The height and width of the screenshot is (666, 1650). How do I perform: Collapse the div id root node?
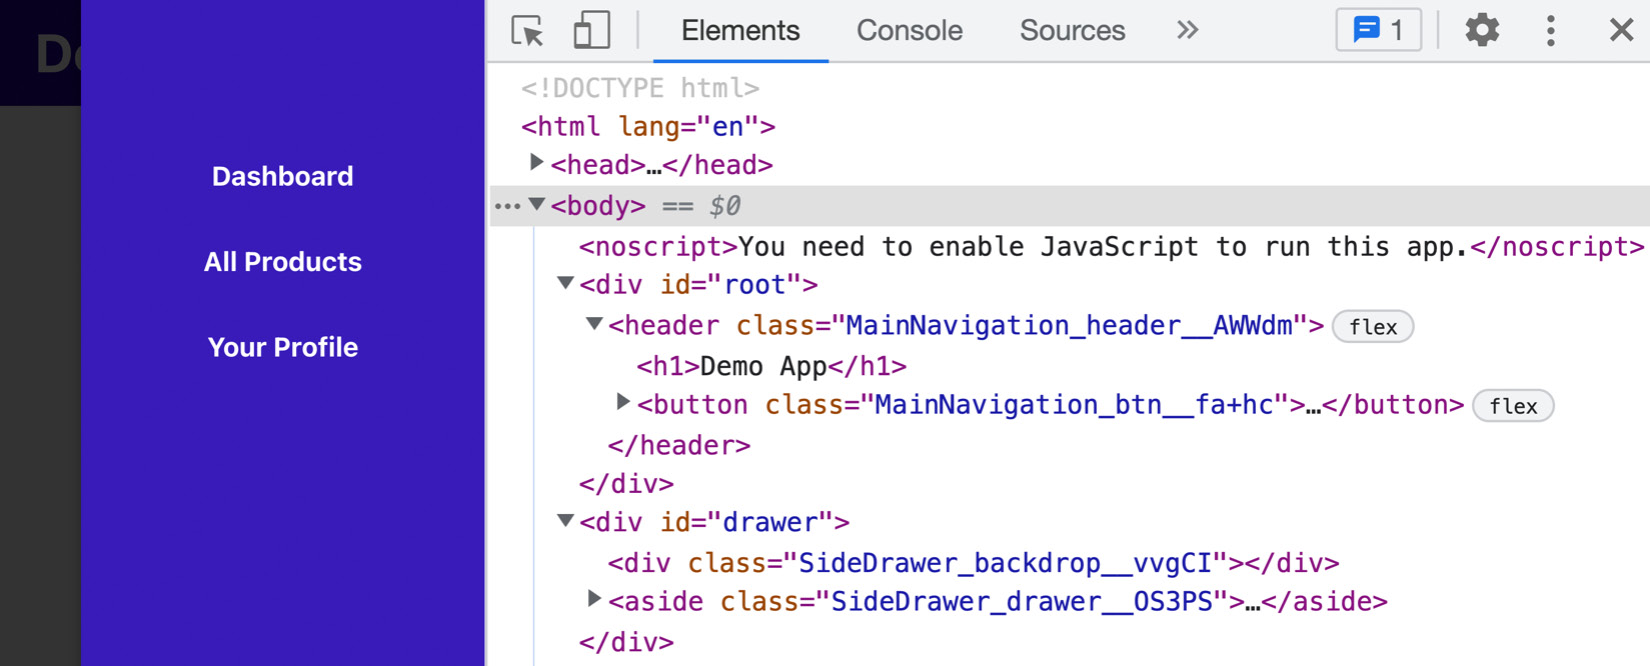click(x=565, y=284)
